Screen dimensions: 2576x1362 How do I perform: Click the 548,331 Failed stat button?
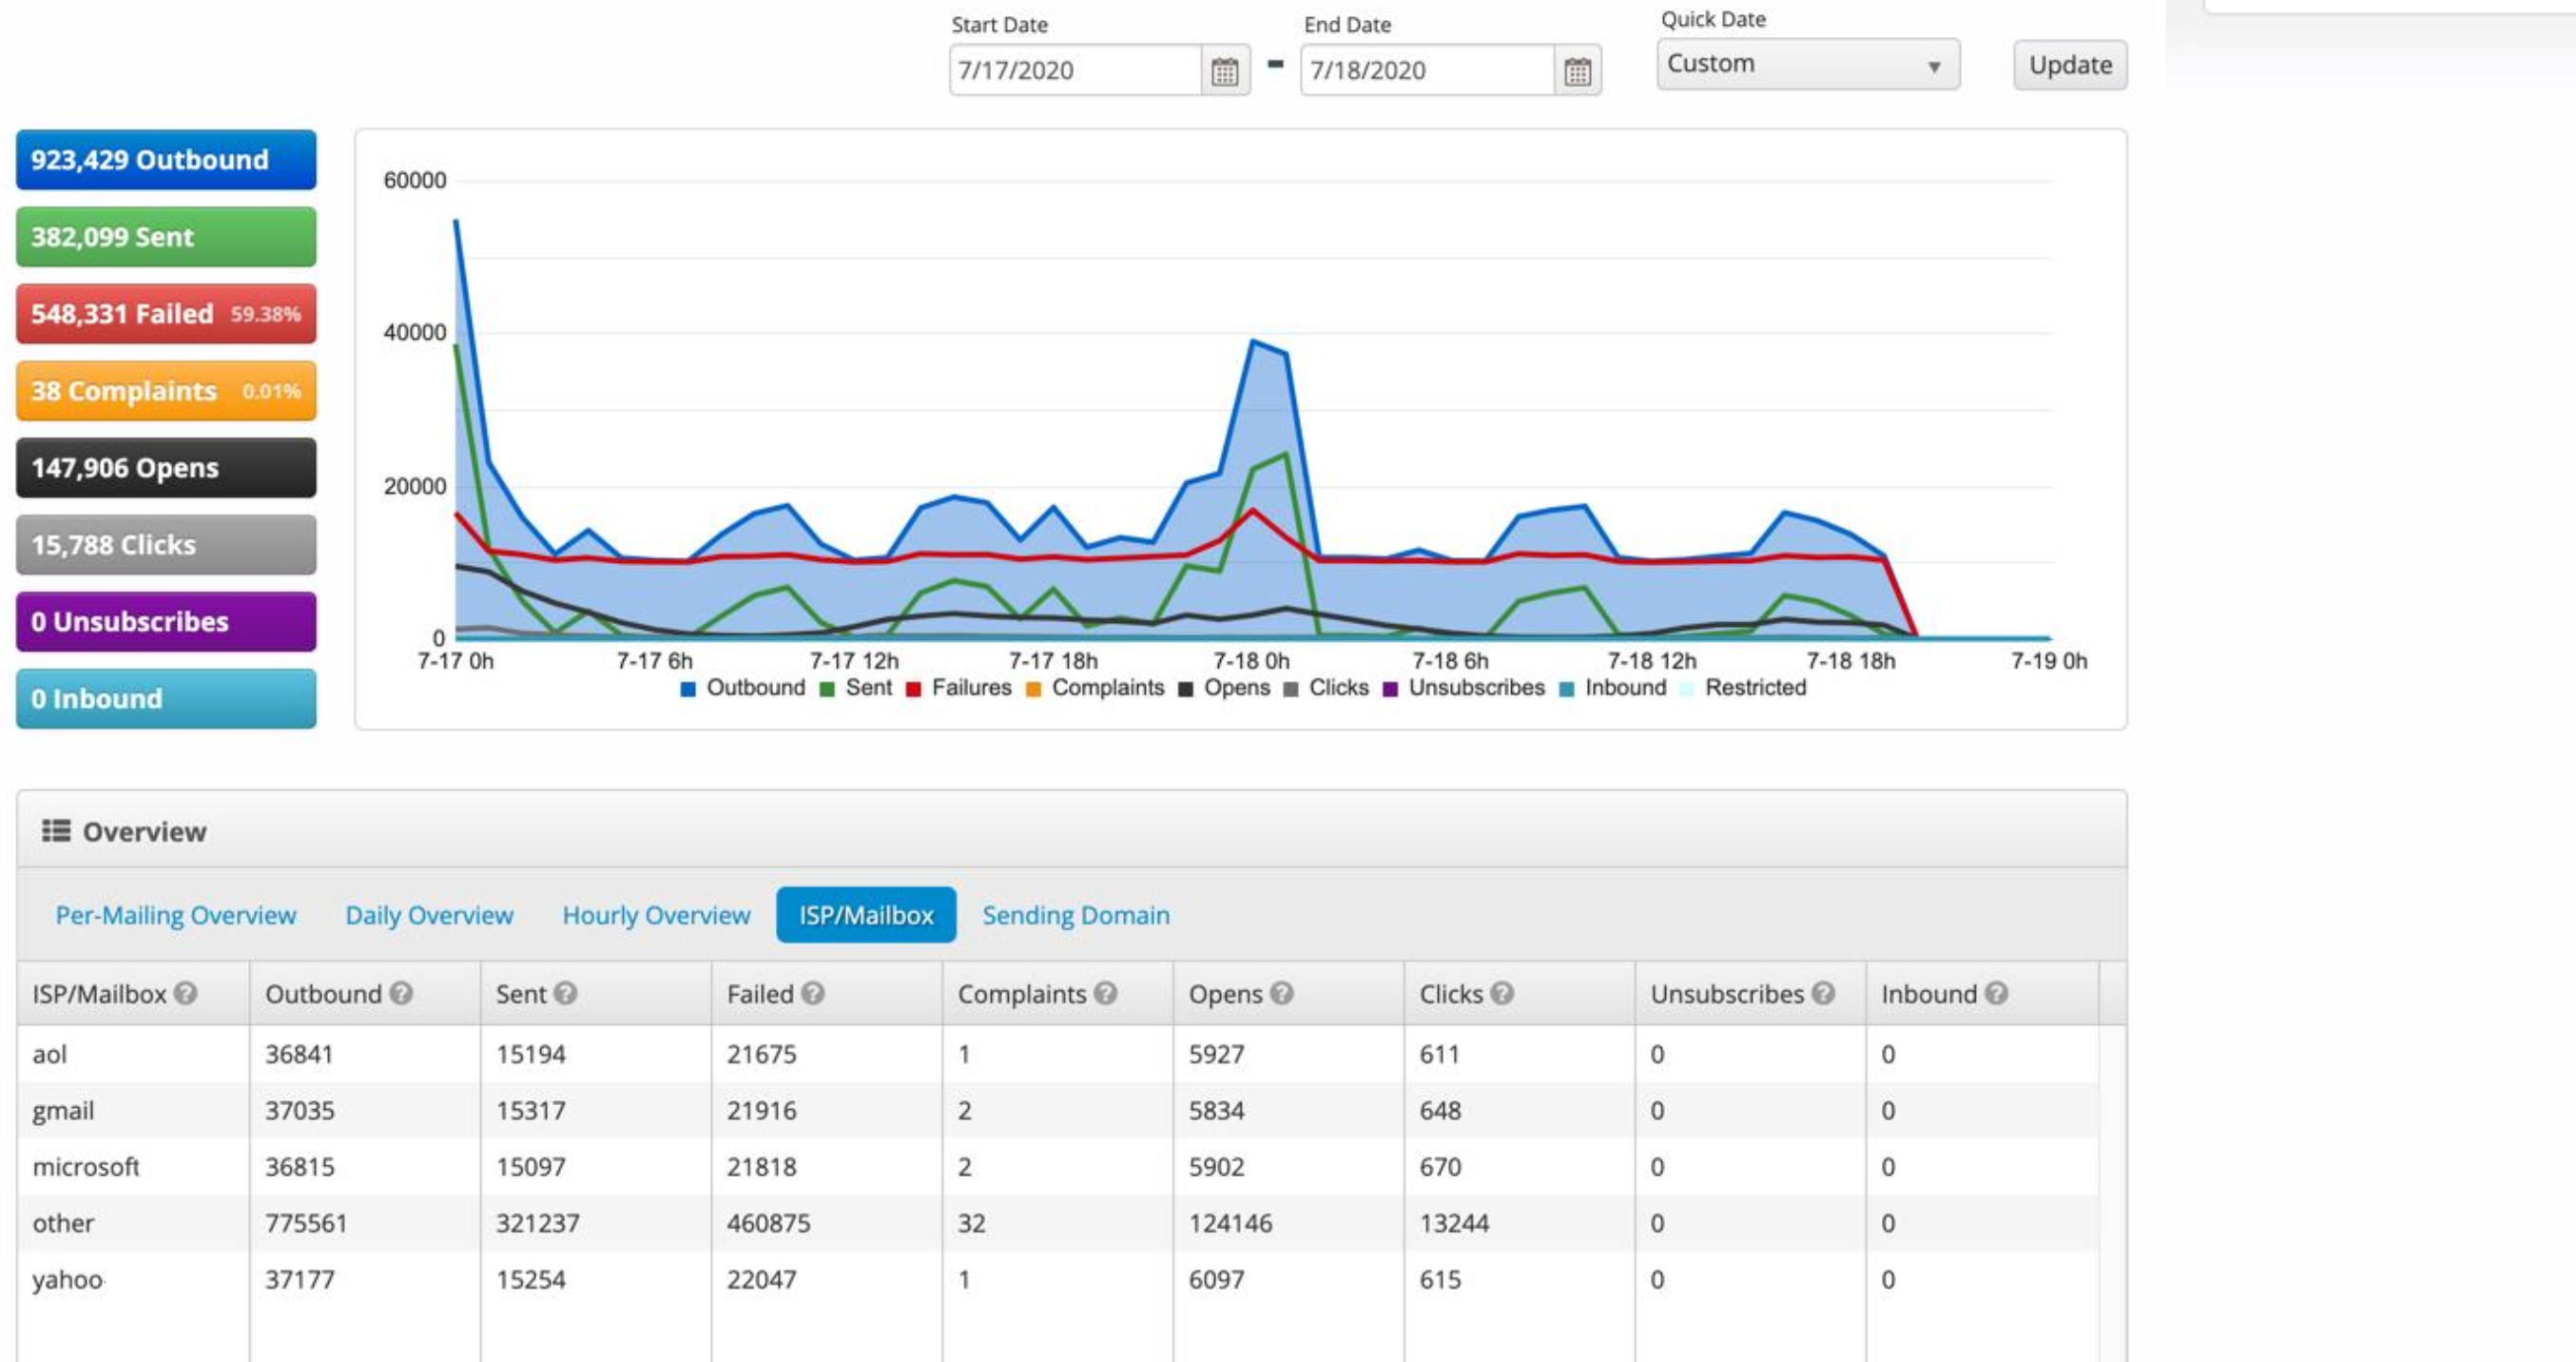(166, 314)
